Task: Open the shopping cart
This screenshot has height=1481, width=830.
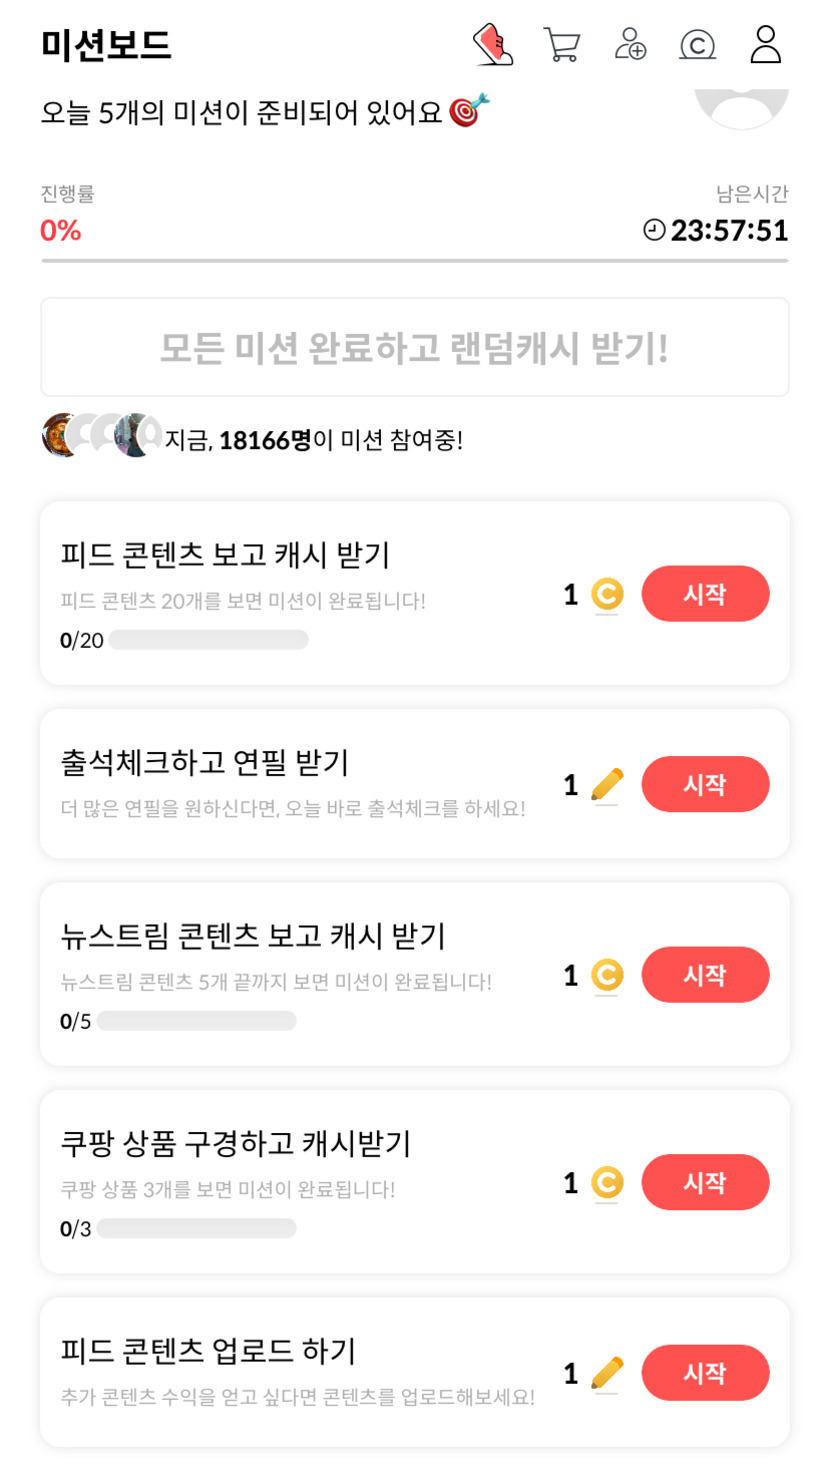Action: click(562, 45)
